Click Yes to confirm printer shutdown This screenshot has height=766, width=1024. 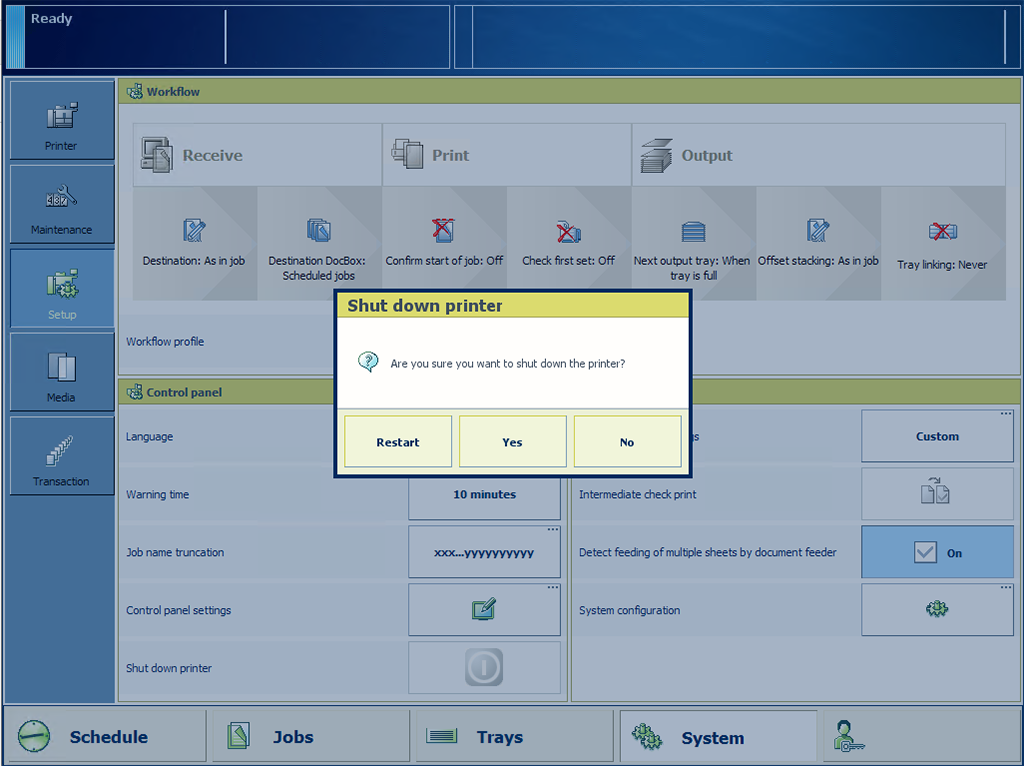tap(512, 442)
